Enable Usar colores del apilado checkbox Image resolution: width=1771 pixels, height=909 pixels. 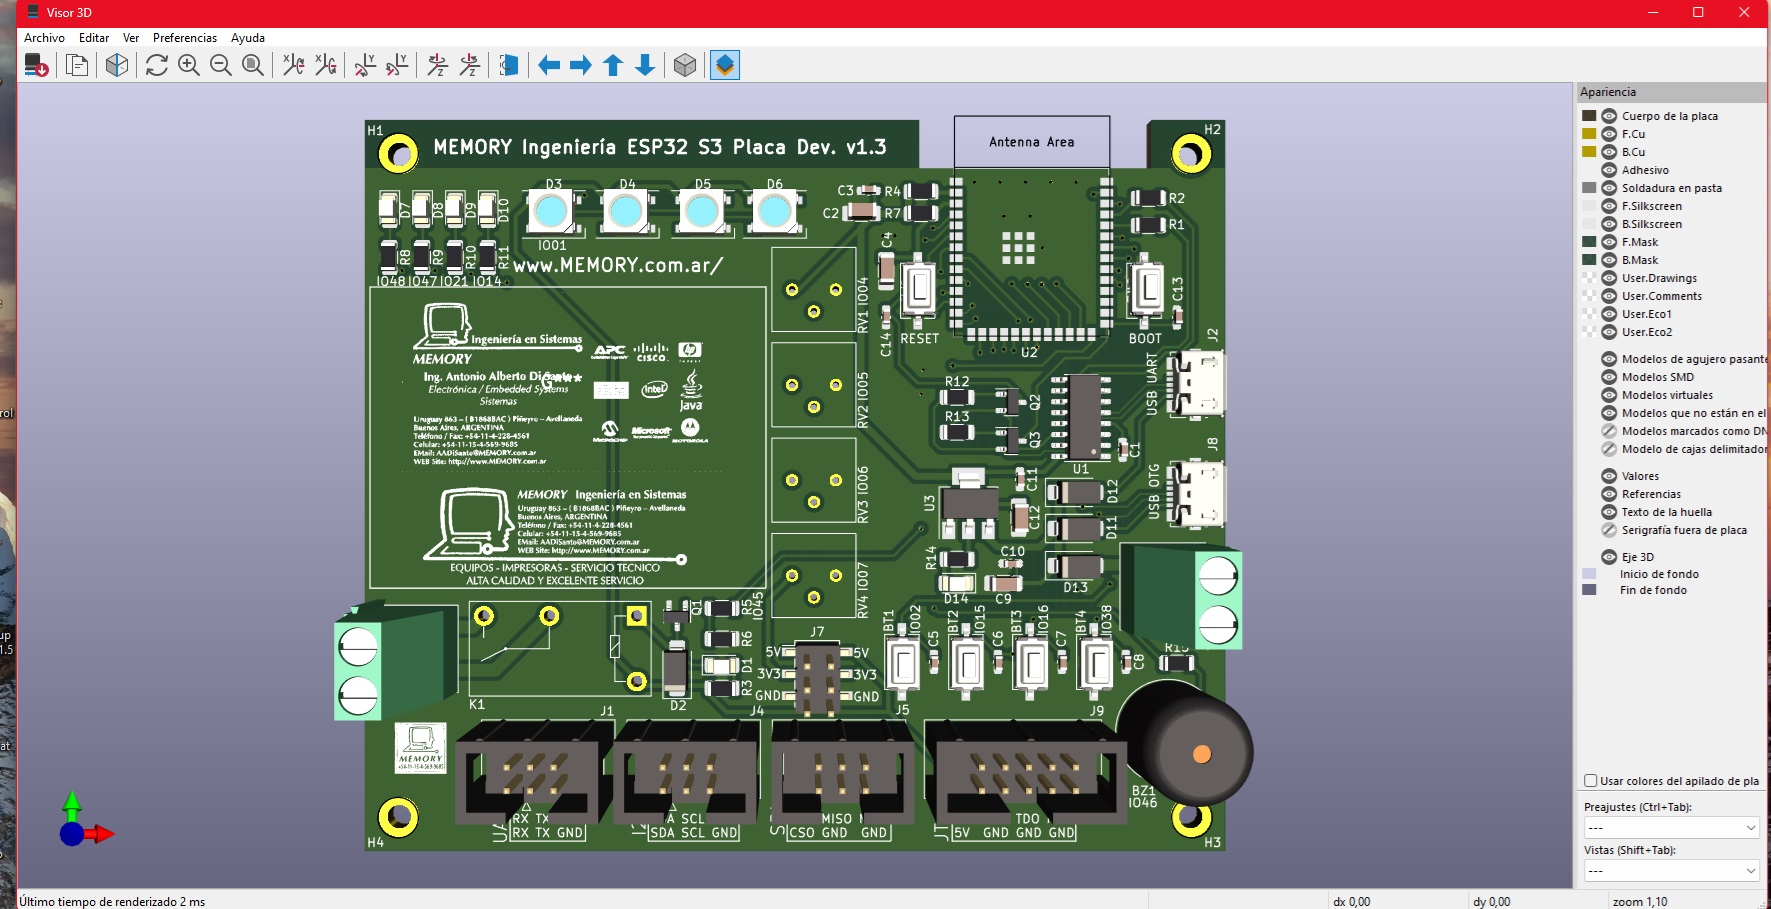[1589, 781]
